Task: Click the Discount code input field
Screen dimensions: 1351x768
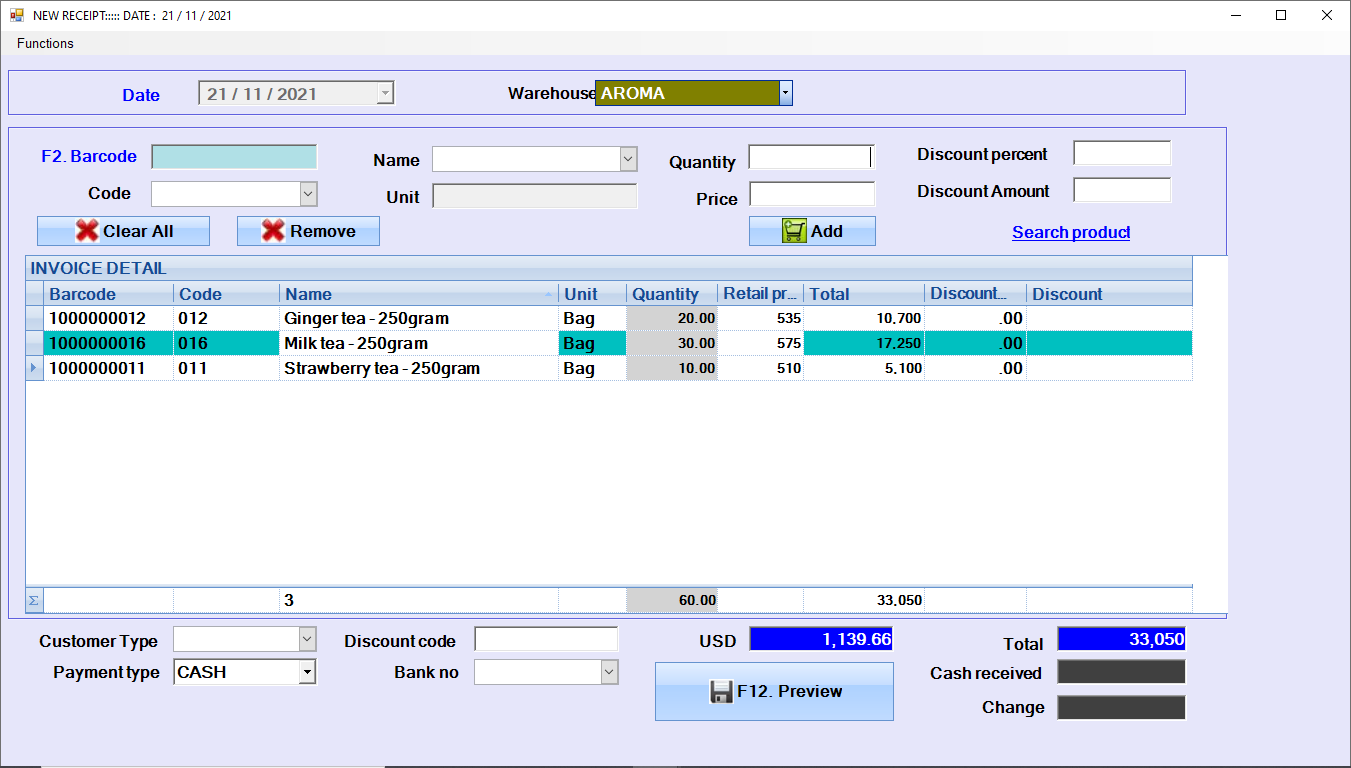Action: [546, 639]
